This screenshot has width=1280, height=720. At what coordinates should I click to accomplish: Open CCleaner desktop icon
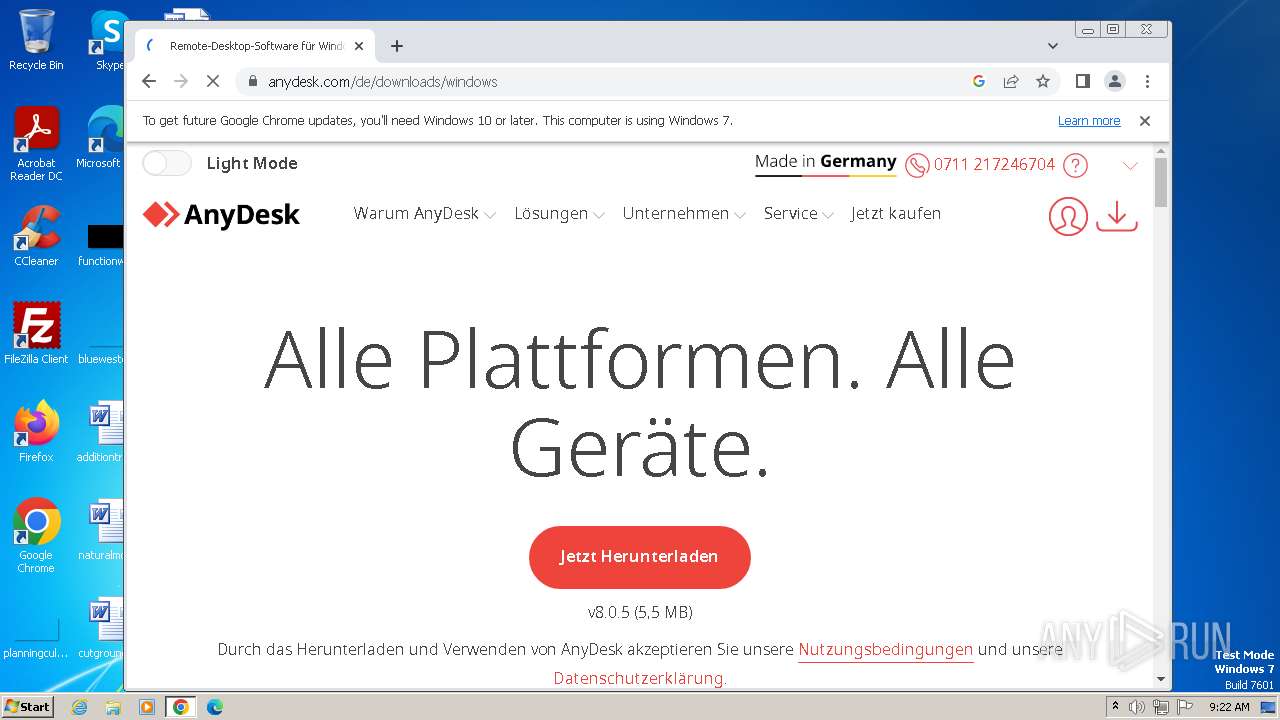point(36,236)
